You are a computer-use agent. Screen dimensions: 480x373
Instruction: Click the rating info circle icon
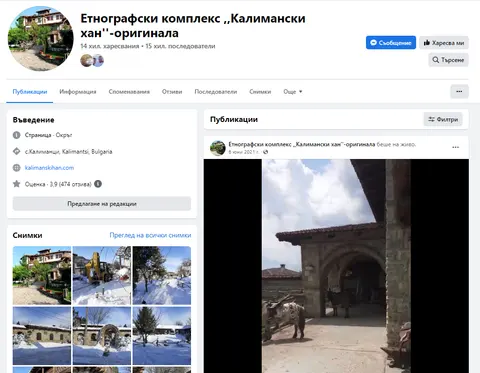pos(98,184)
